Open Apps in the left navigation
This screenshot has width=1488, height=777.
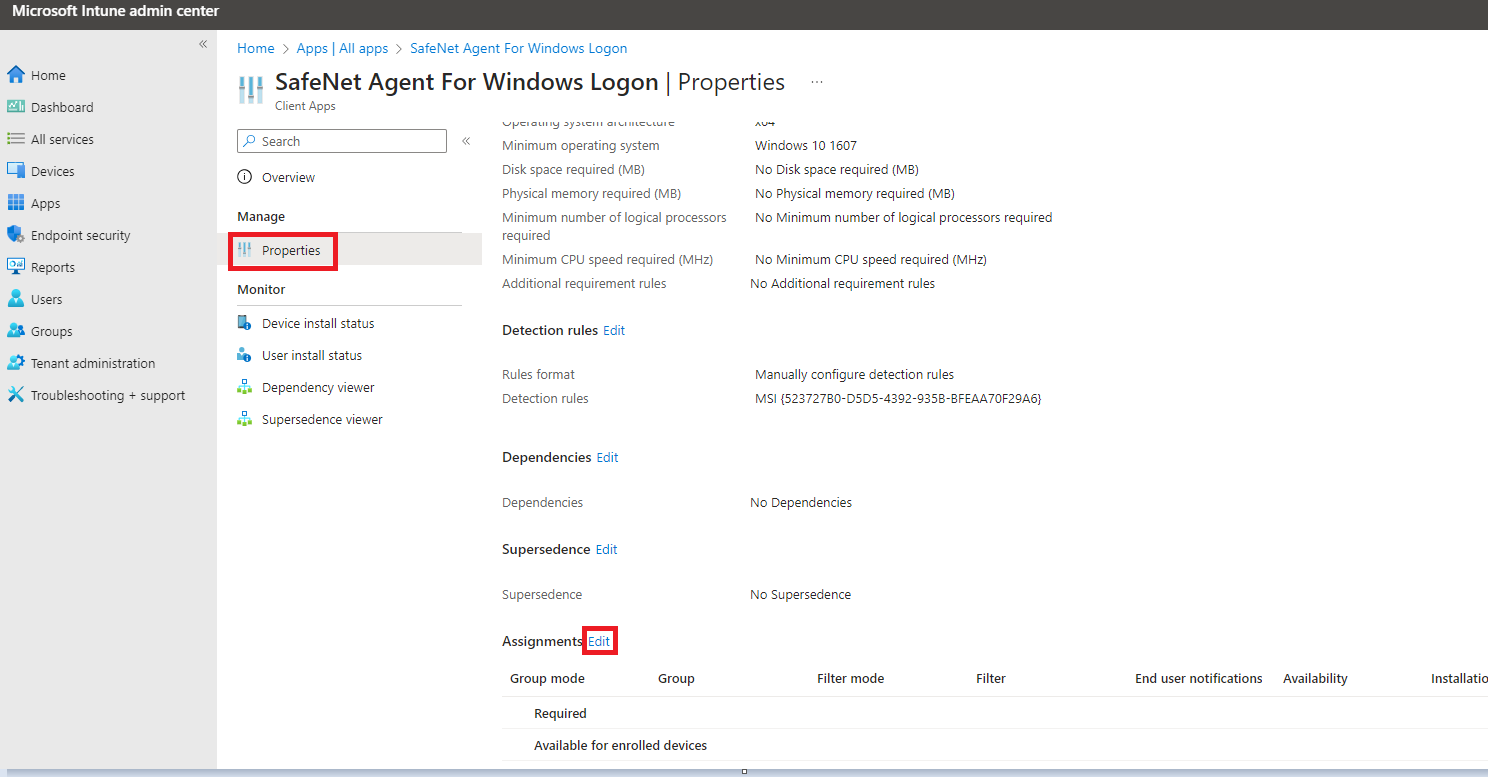[x=46, y=203]
